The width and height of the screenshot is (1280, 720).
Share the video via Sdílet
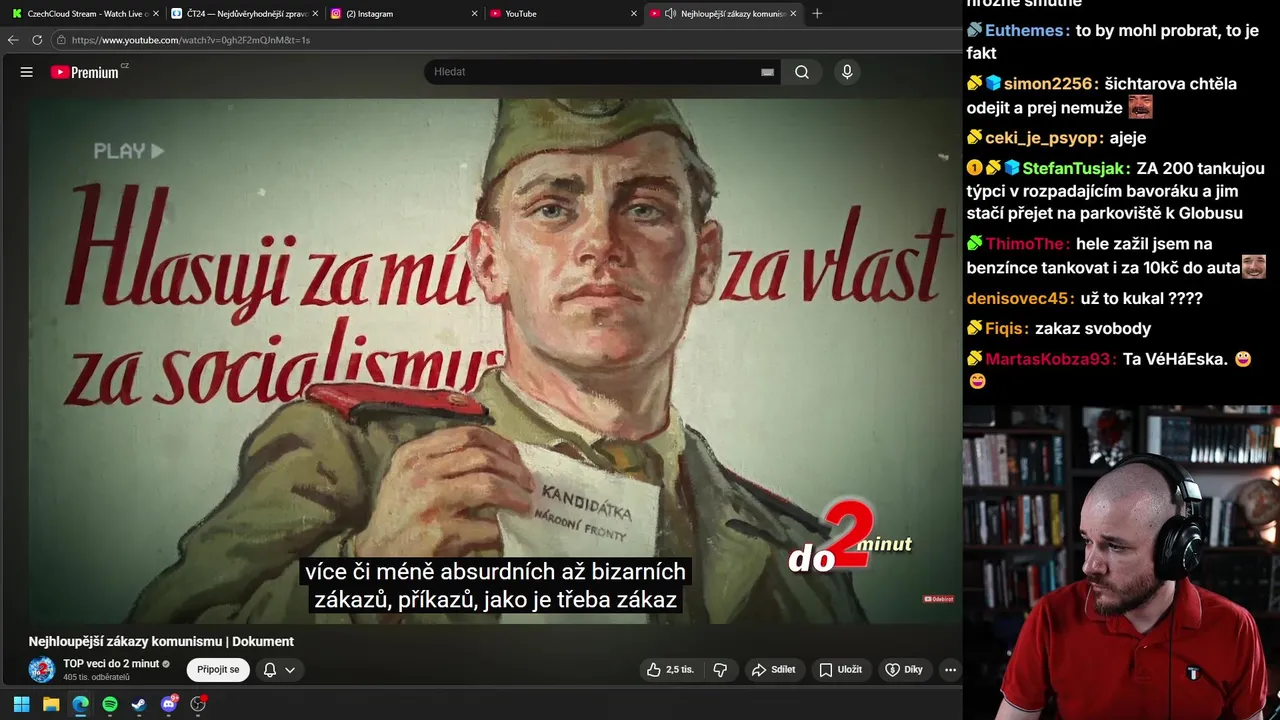point(774,670)
